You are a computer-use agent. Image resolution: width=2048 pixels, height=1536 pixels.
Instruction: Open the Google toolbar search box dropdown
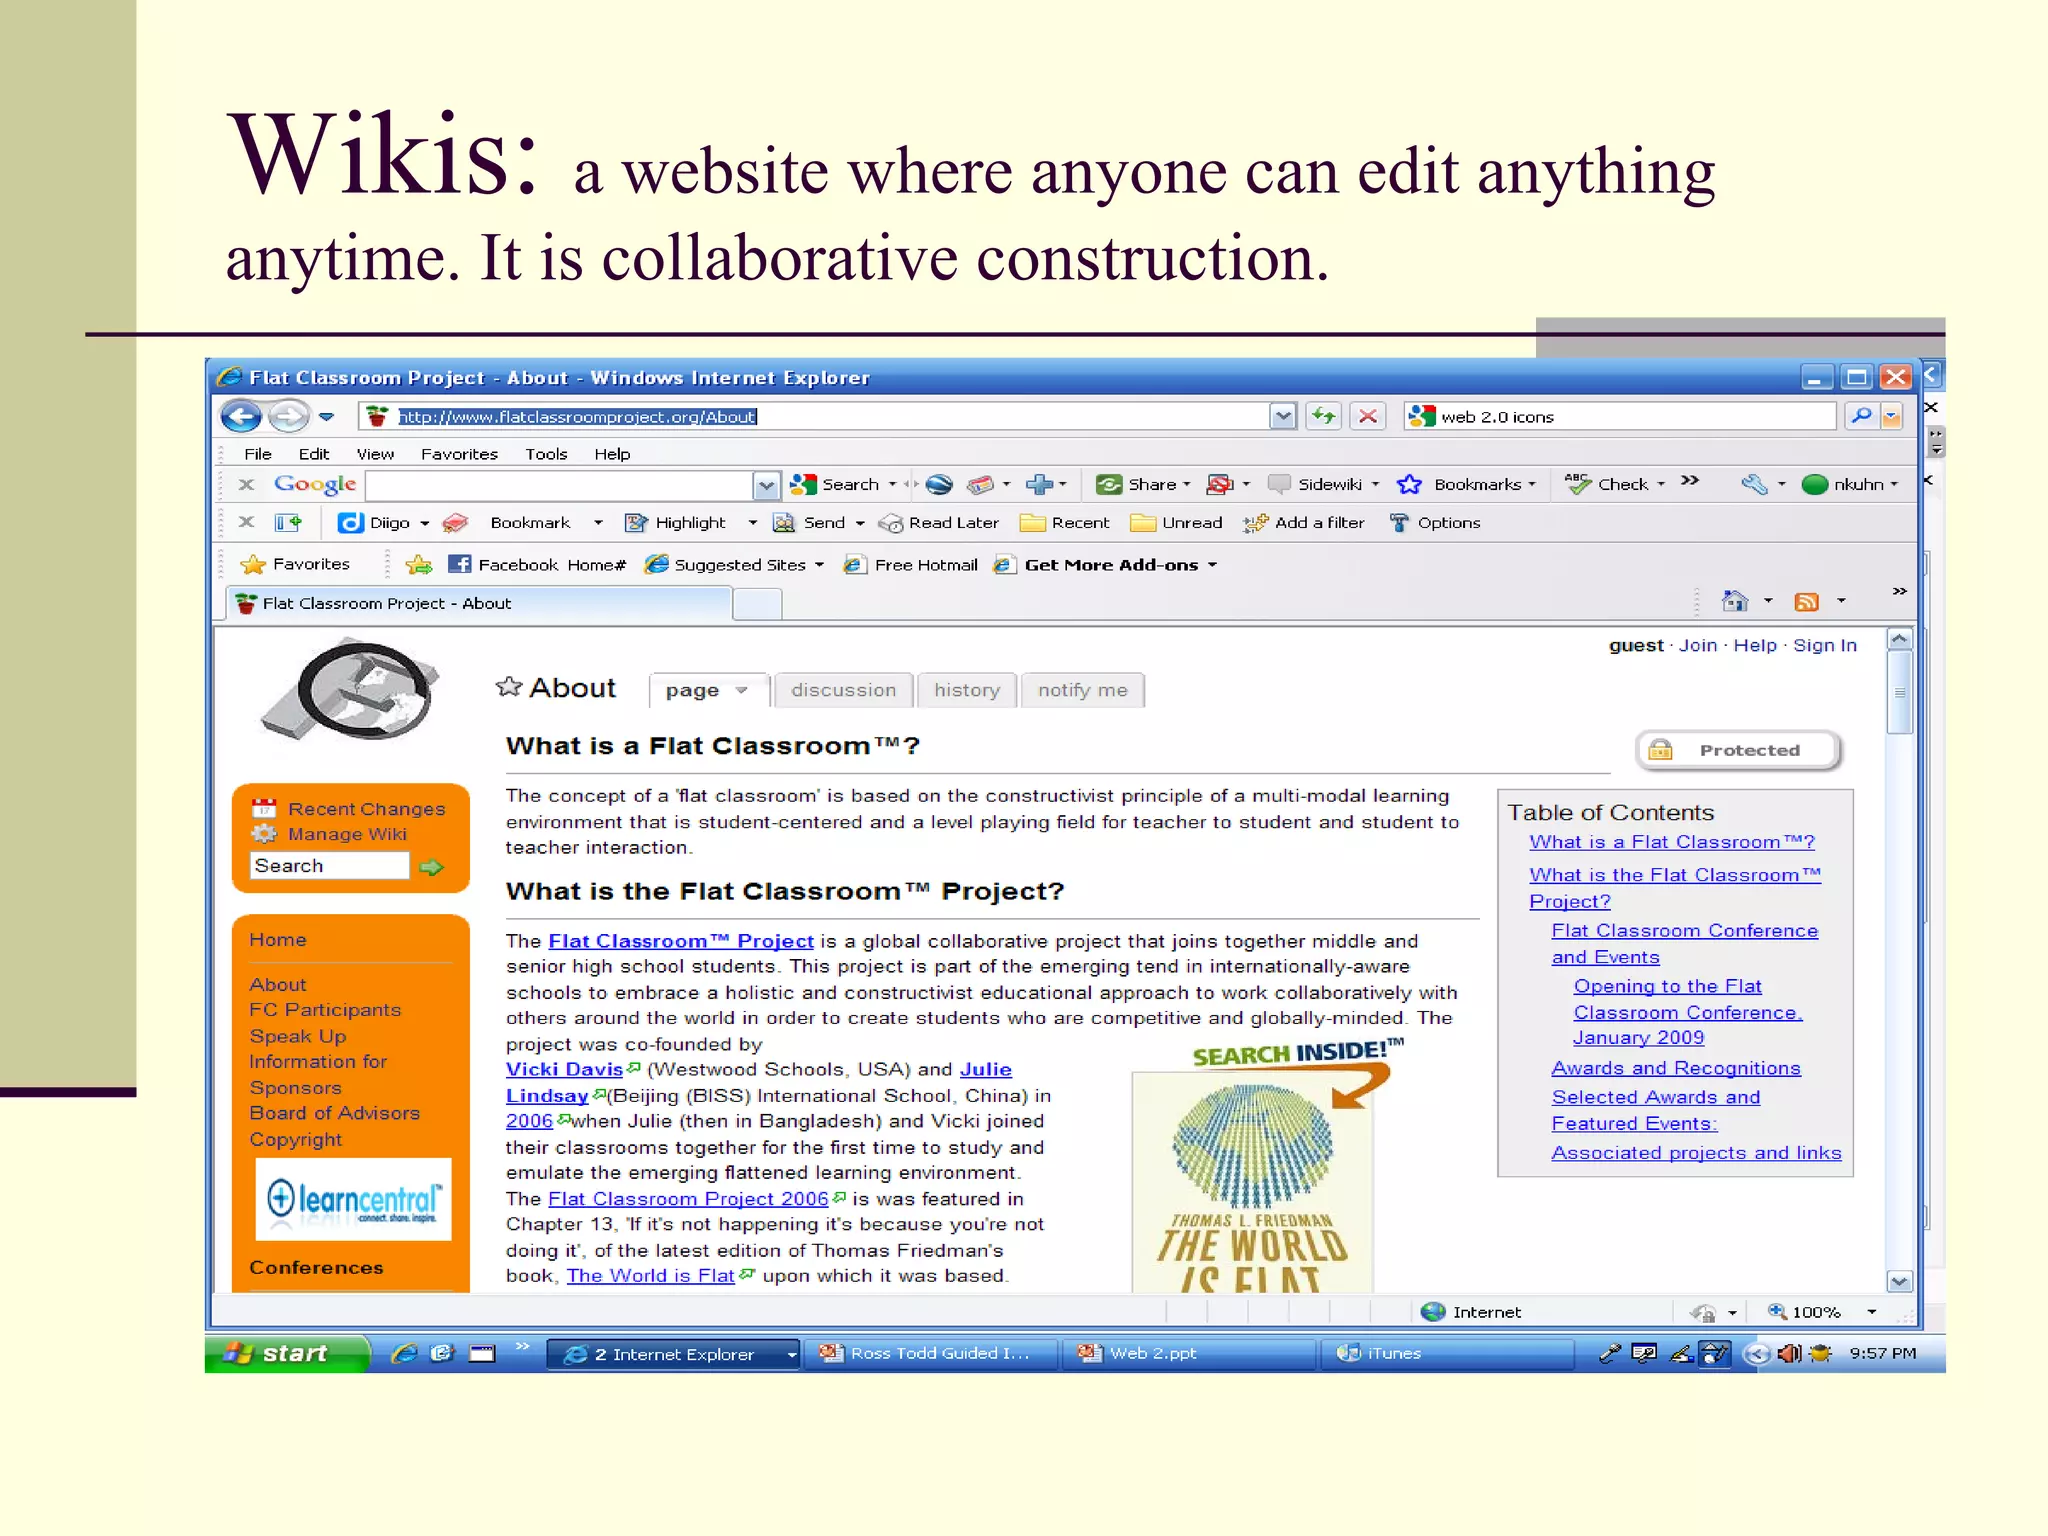pyautogui.click(x=765, y=485)
